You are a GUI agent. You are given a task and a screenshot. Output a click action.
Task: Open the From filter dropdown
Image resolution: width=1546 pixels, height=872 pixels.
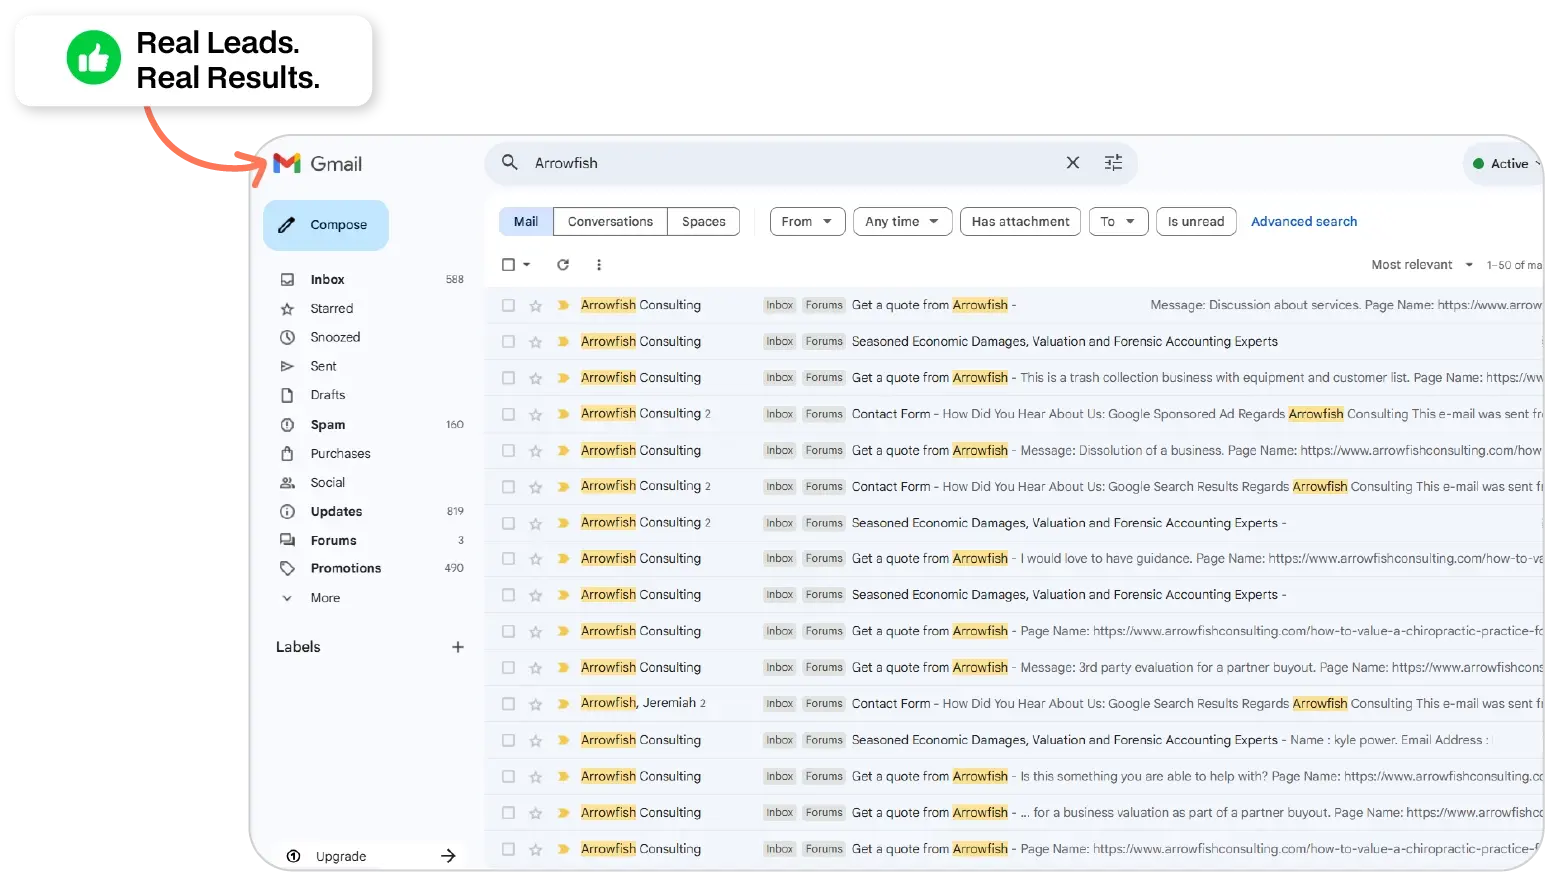point(806,221)
